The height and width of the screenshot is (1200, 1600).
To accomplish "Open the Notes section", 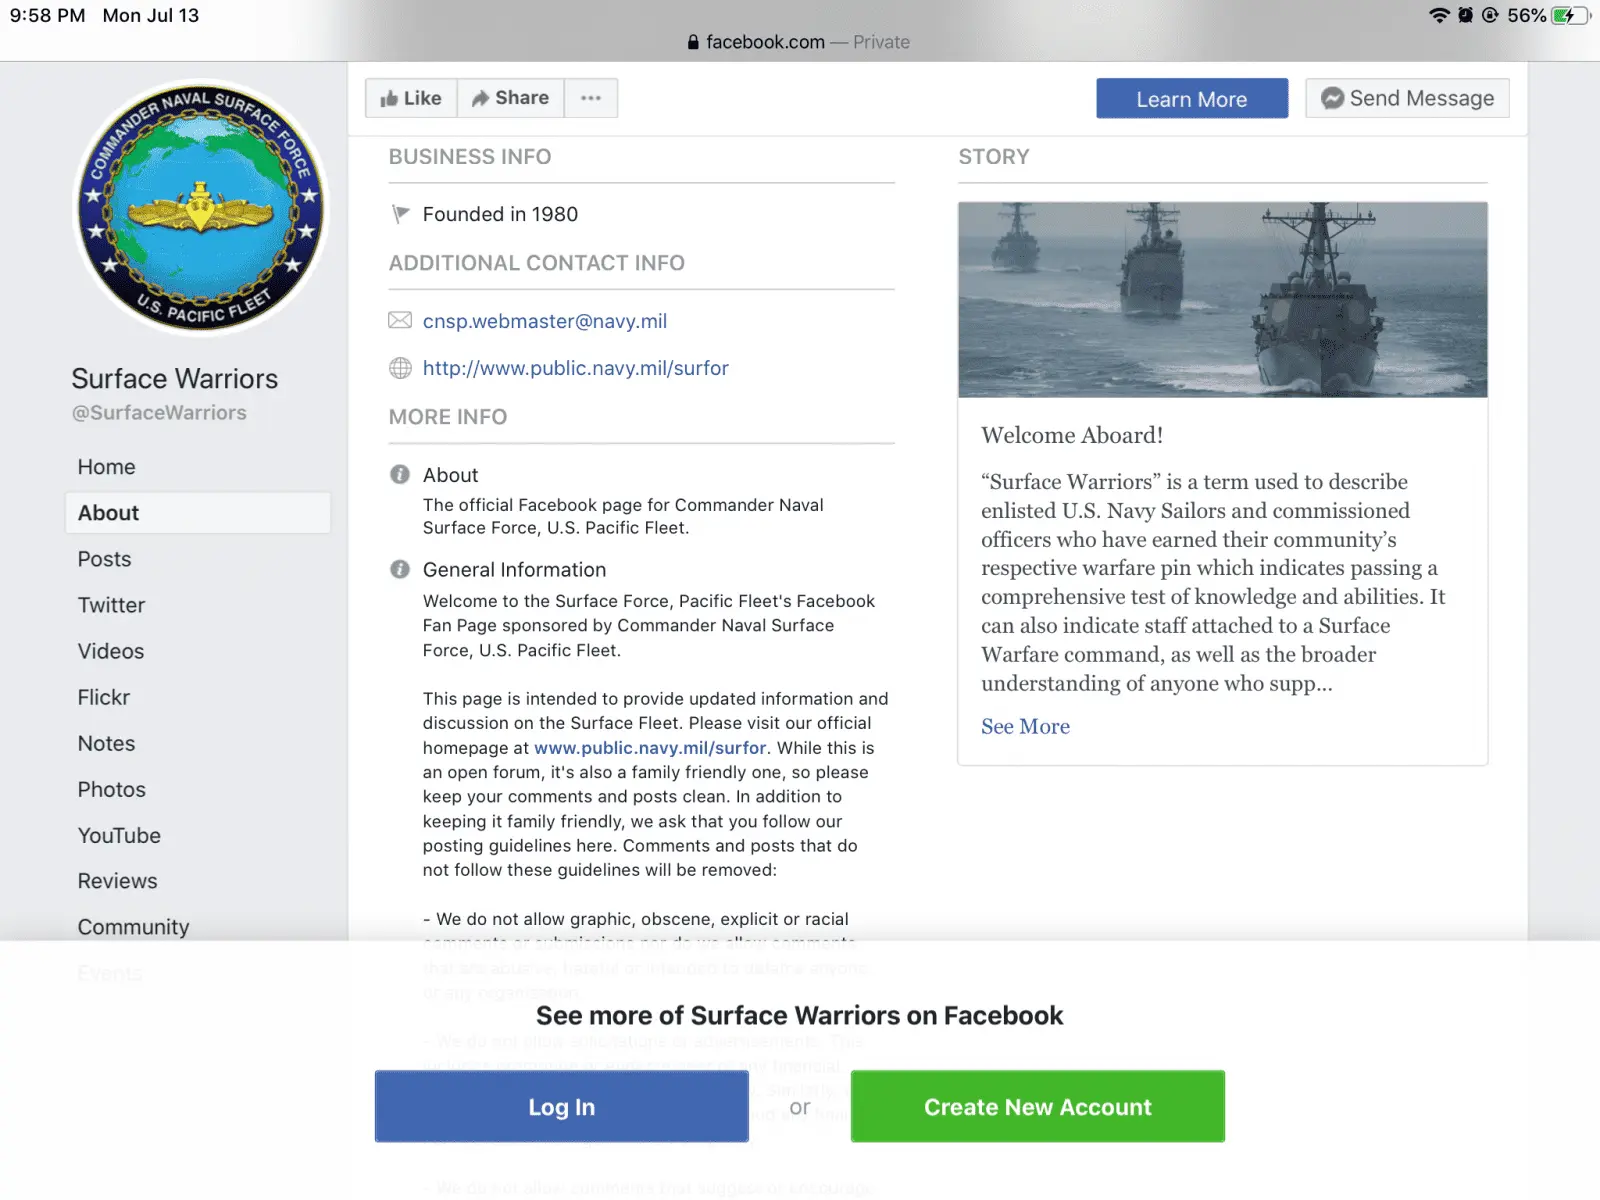I will [107, 743].
